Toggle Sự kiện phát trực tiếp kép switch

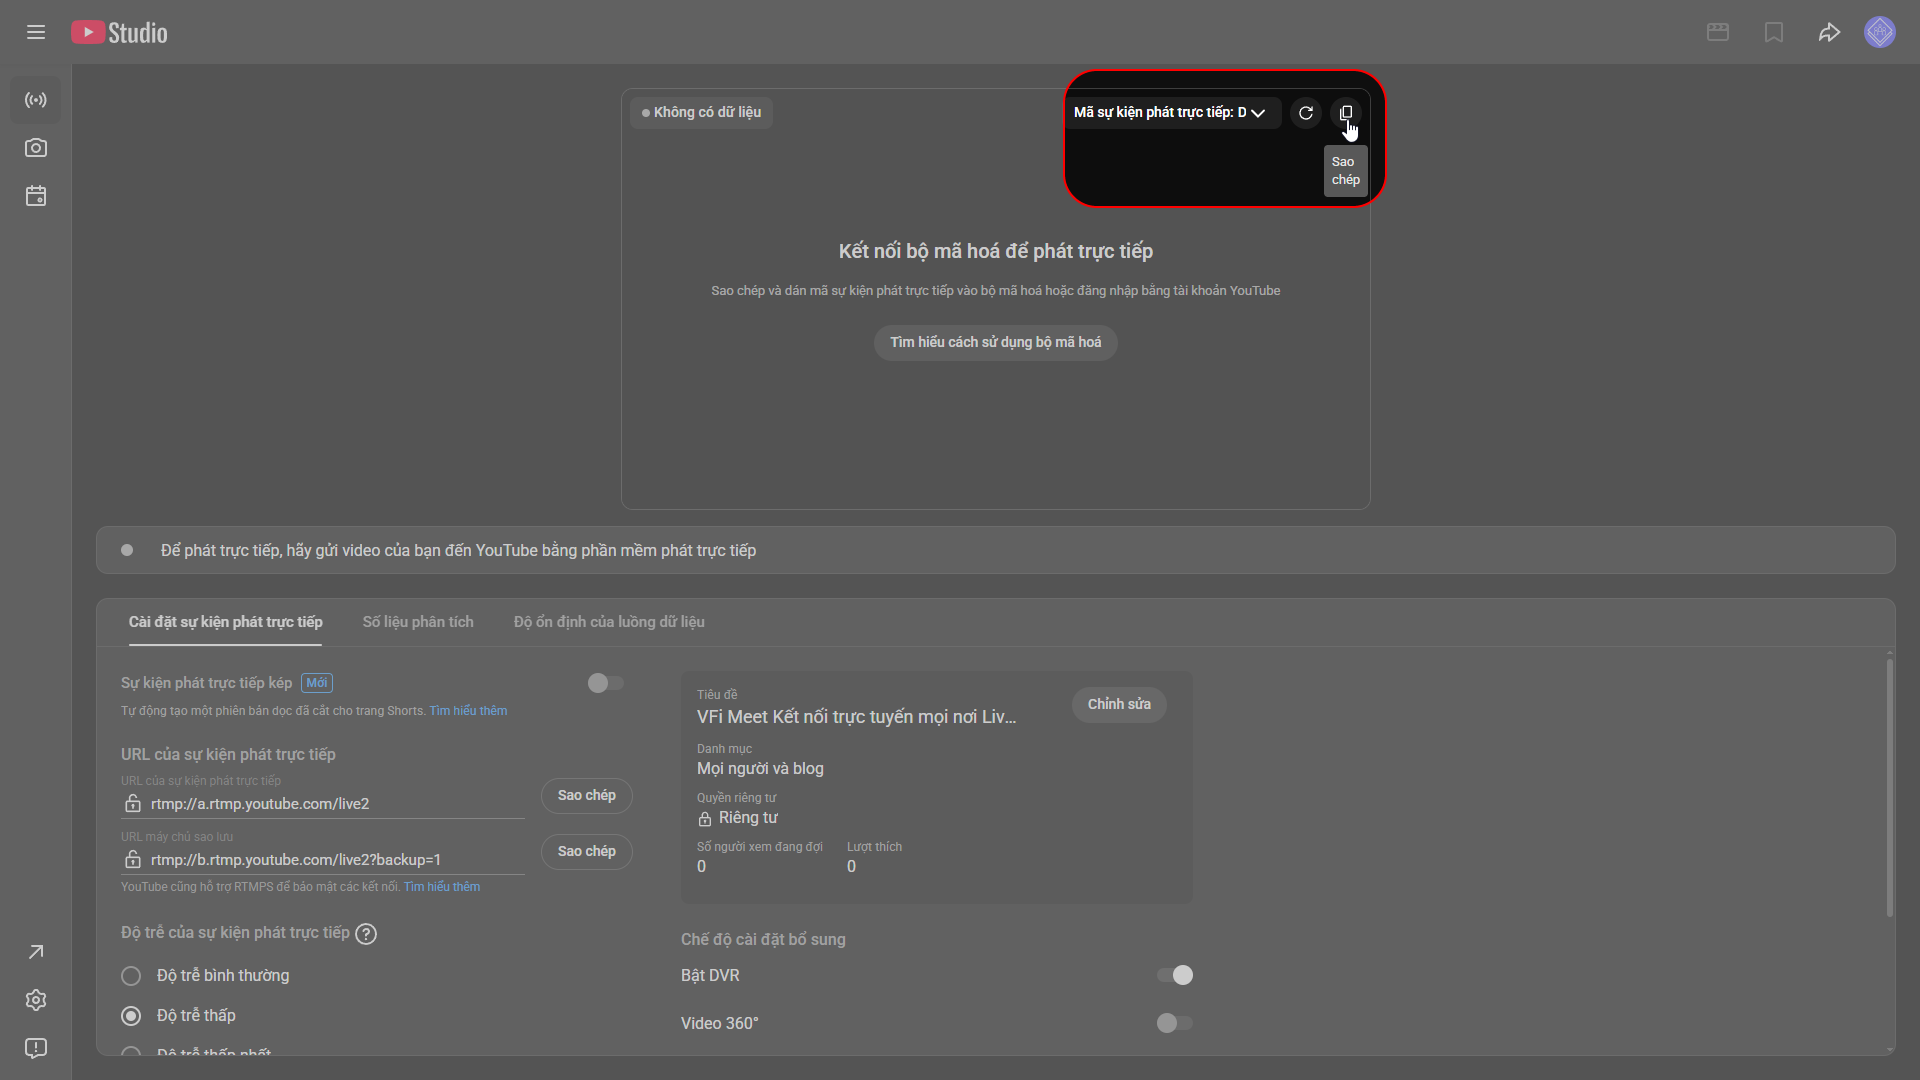pos(605,683)
